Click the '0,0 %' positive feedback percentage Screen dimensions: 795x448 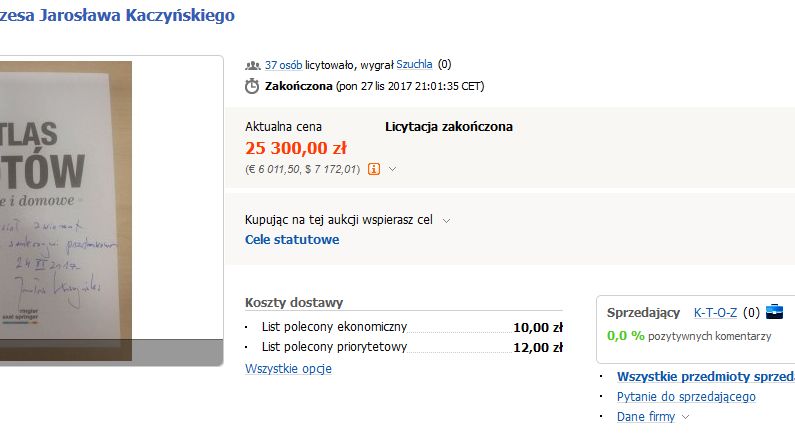(x=625, y=336)
